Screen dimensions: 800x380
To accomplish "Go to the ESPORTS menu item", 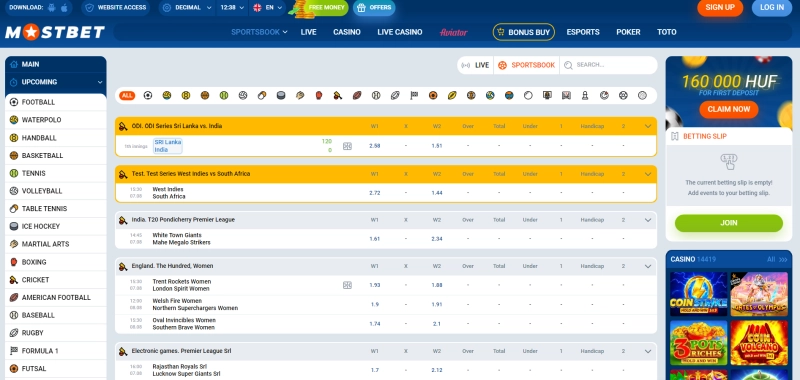I will 583,32.
